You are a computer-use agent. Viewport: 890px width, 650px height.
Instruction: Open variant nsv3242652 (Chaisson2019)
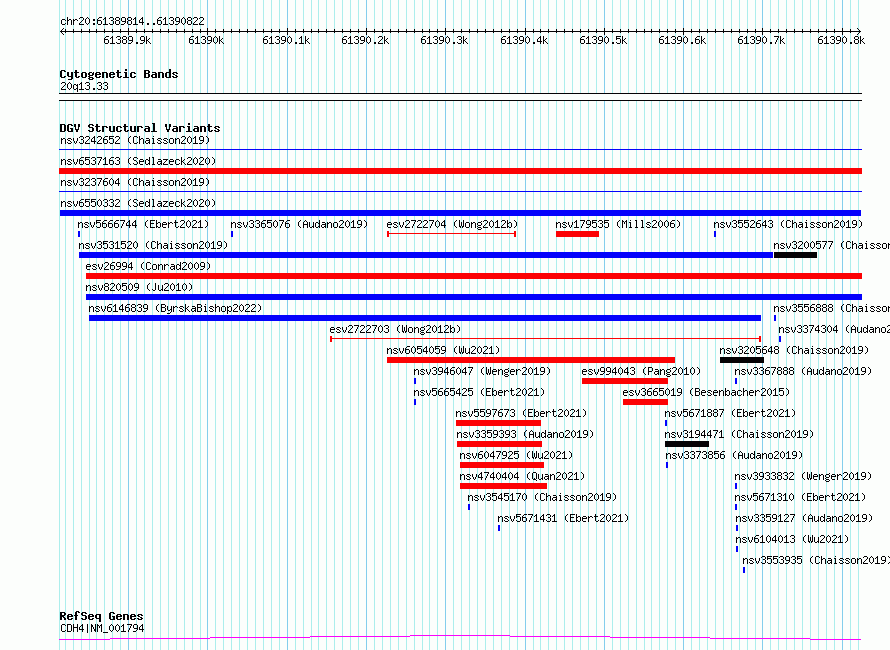pyautogui.click(x=135, y=140)
